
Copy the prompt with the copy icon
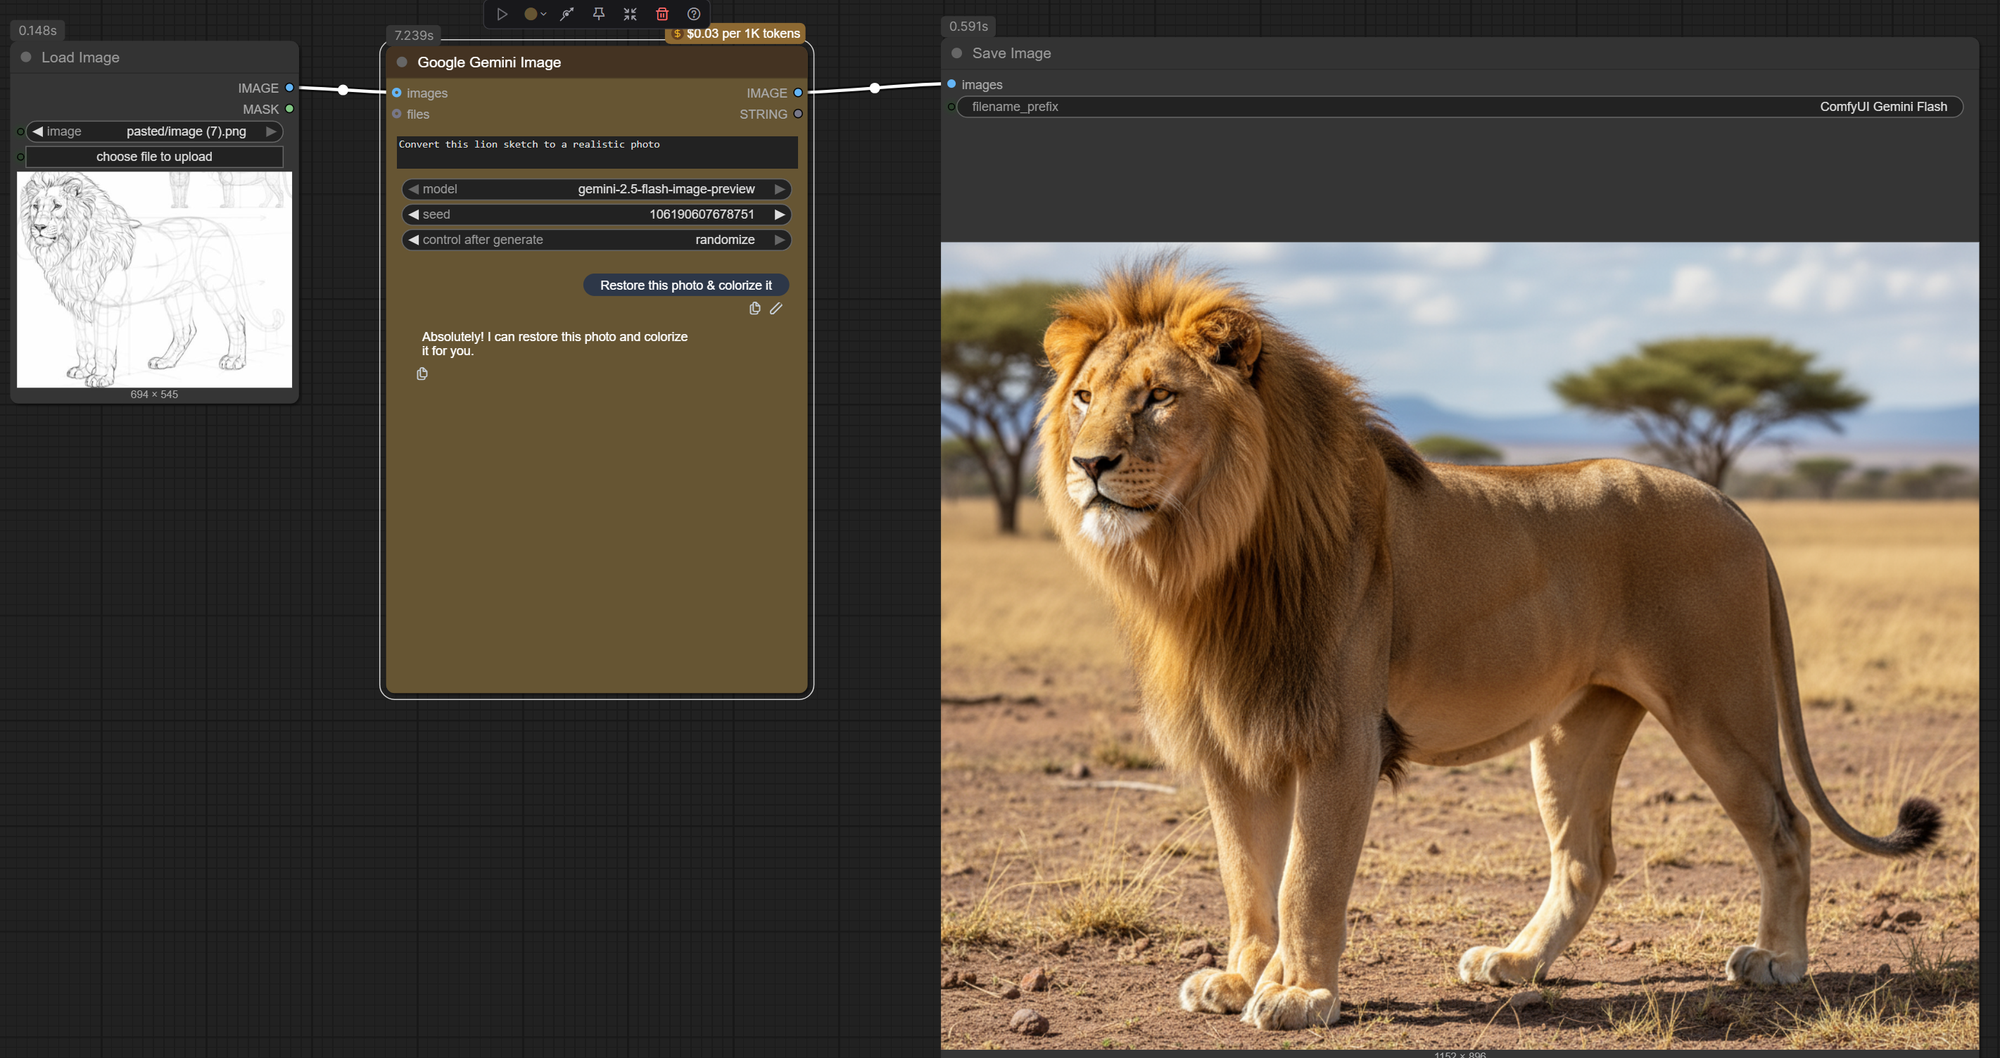tap(755, 308)
